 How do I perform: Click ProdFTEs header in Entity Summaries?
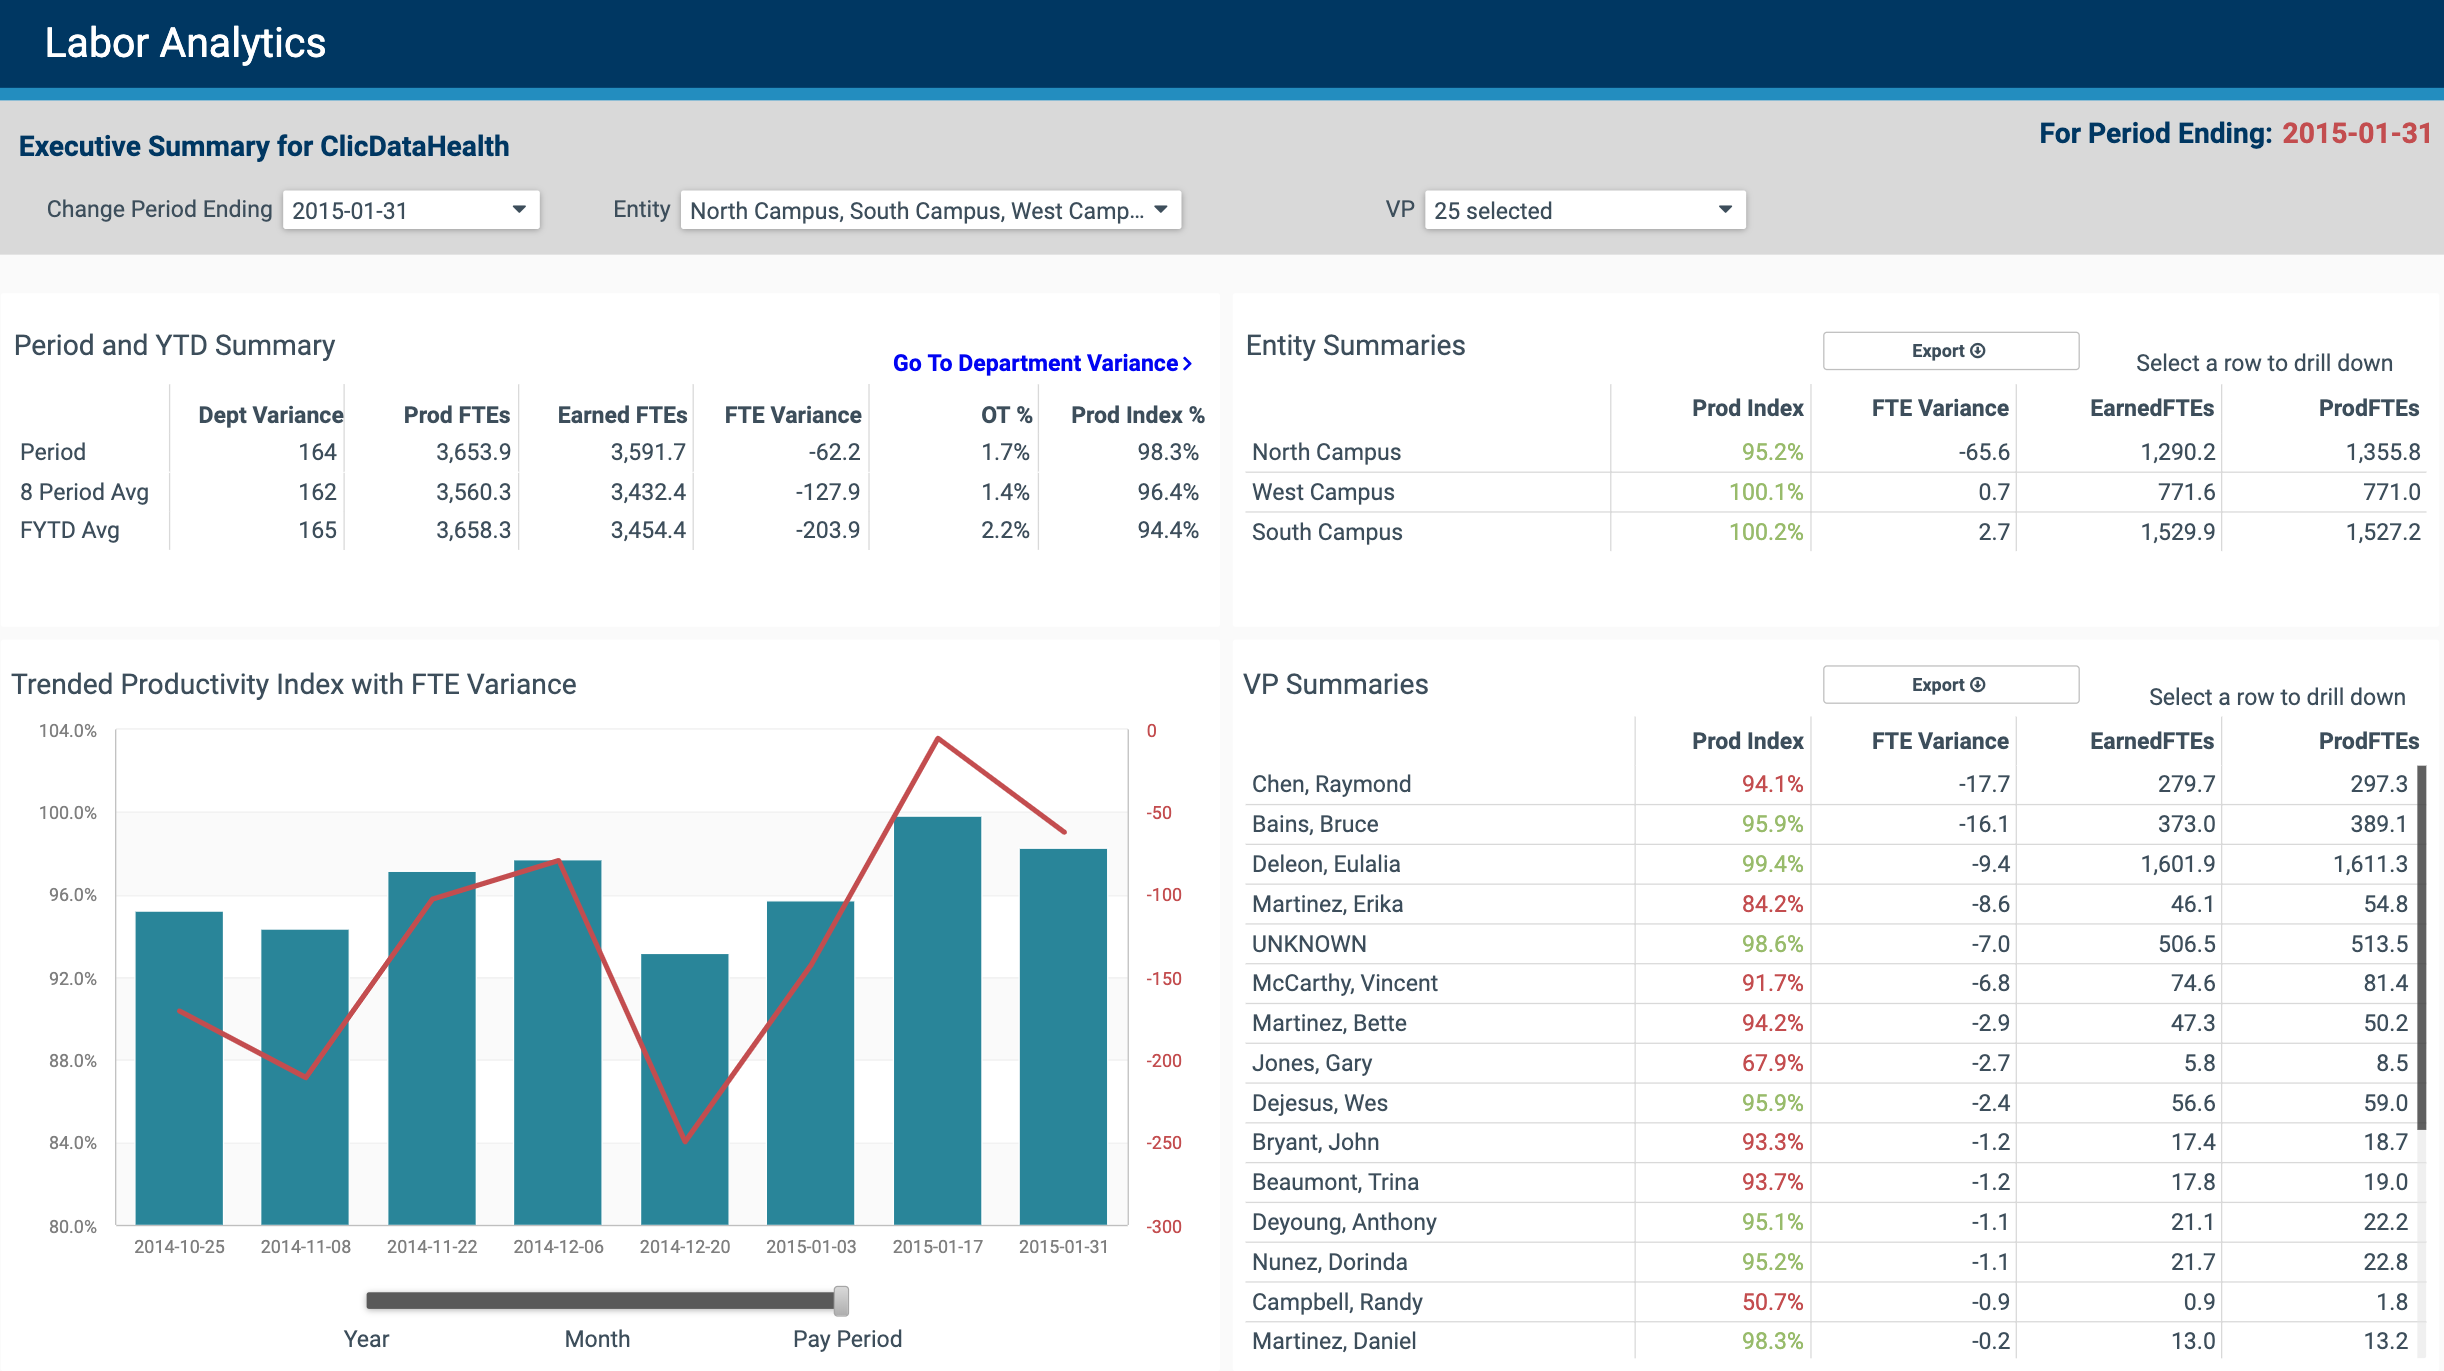pyautogui.click(x=2369, y=408)
